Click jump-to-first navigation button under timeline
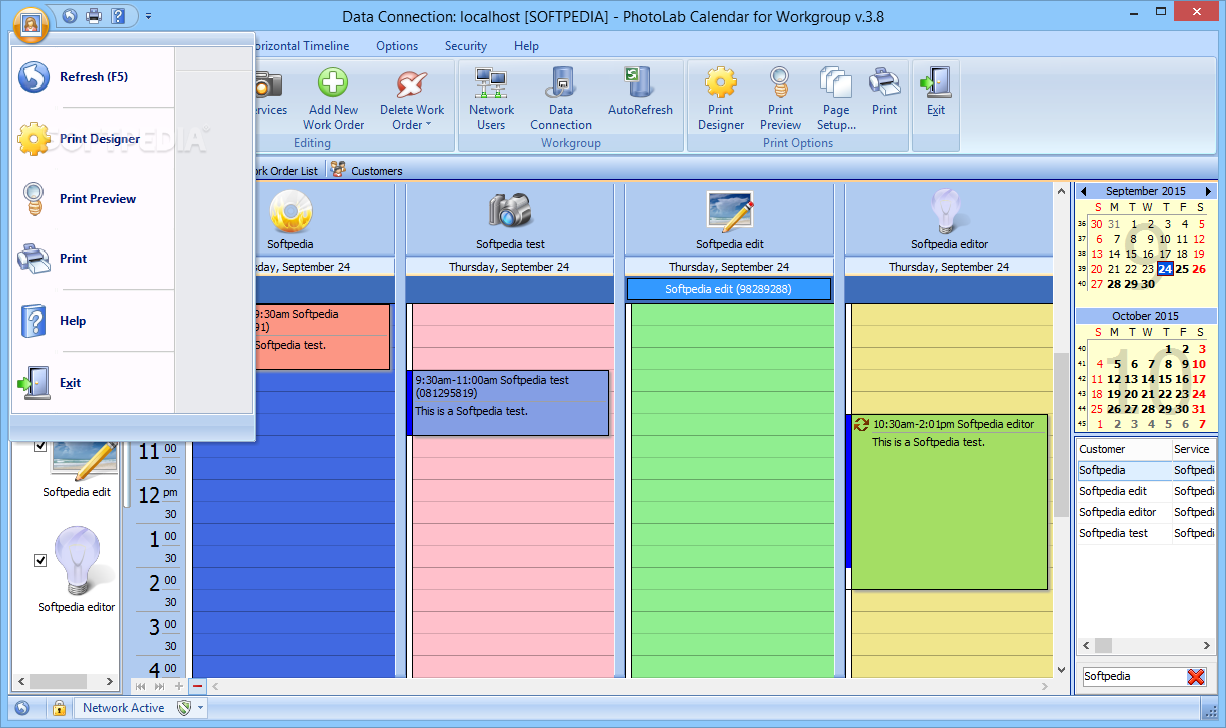The height and width of the screenshot is (728, 1226). (140, 686)
